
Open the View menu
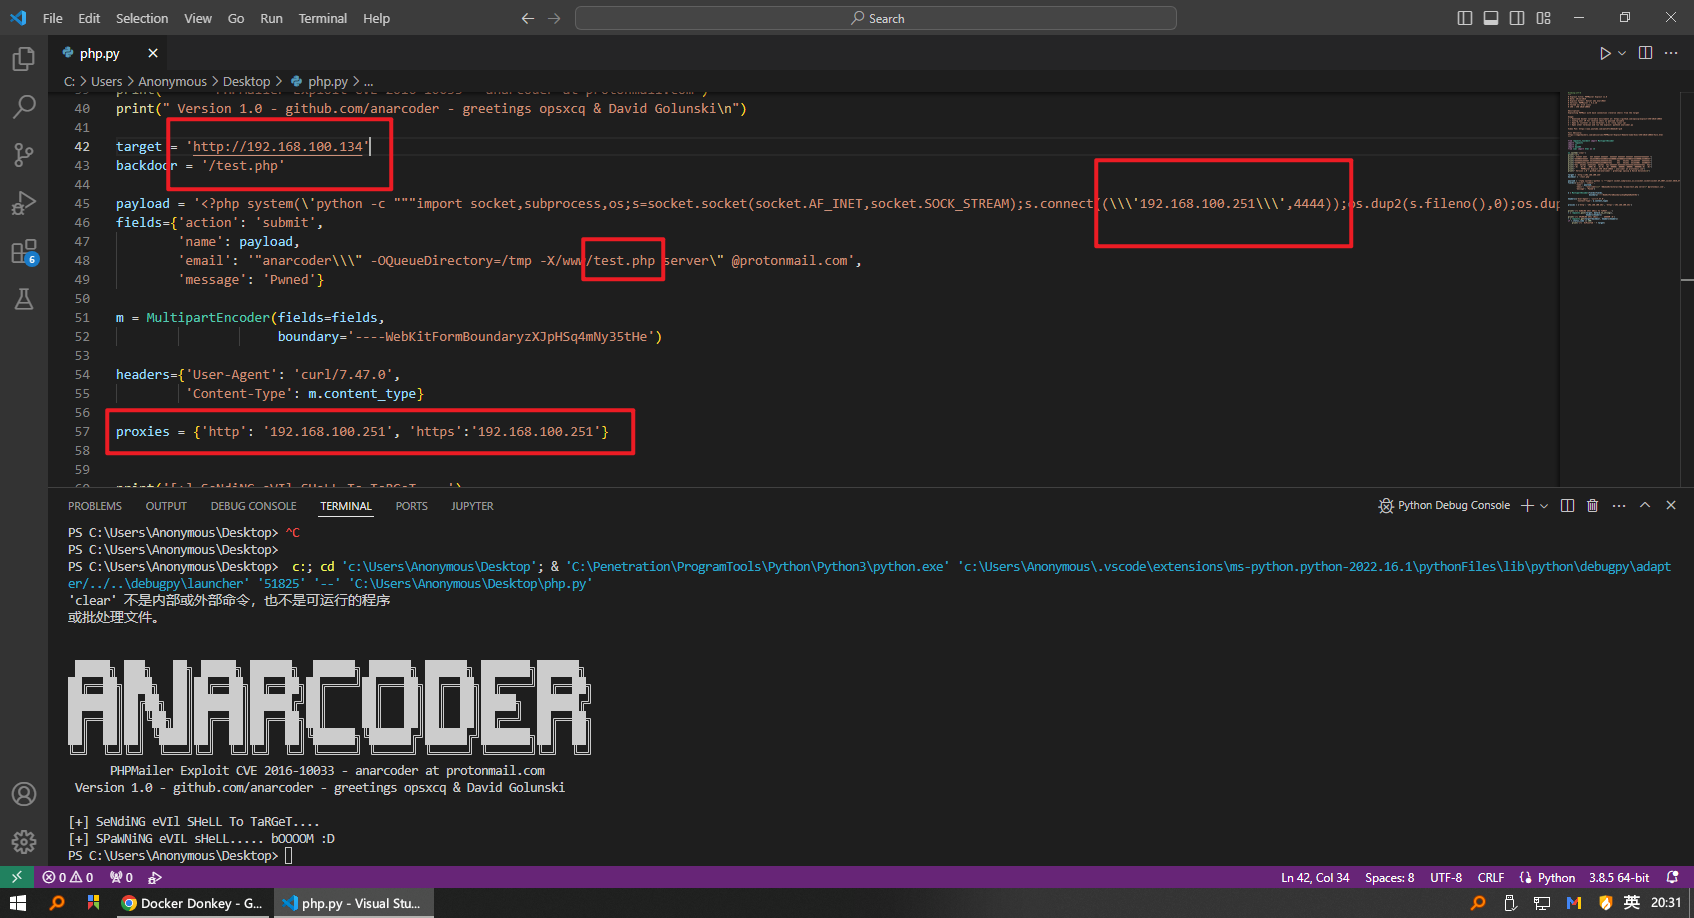(198, 18)
